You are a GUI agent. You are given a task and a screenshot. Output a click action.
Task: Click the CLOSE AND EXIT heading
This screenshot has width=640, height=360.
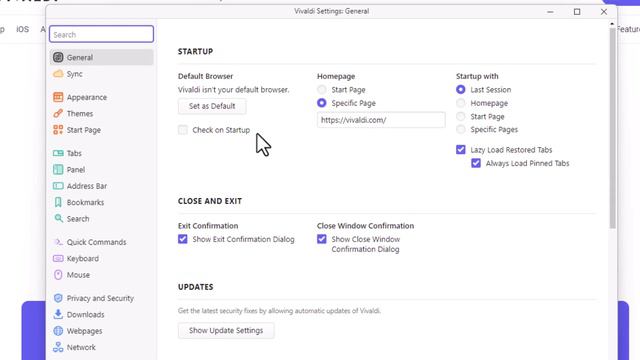(x=210, y=201)
